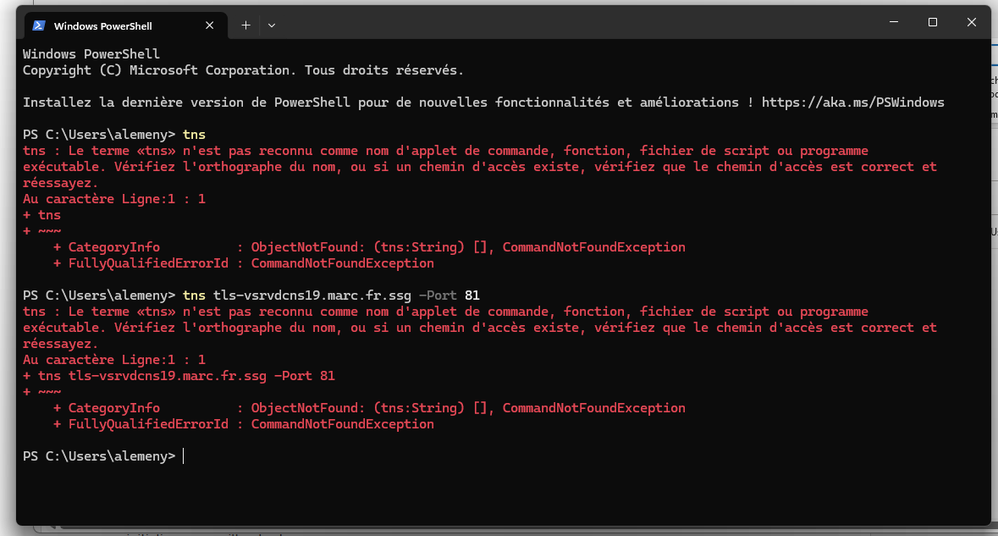Select the Windows PowerShell tab title
This screenshot has height=536, width=998.
pyautogui.click(x=102, y=25)
